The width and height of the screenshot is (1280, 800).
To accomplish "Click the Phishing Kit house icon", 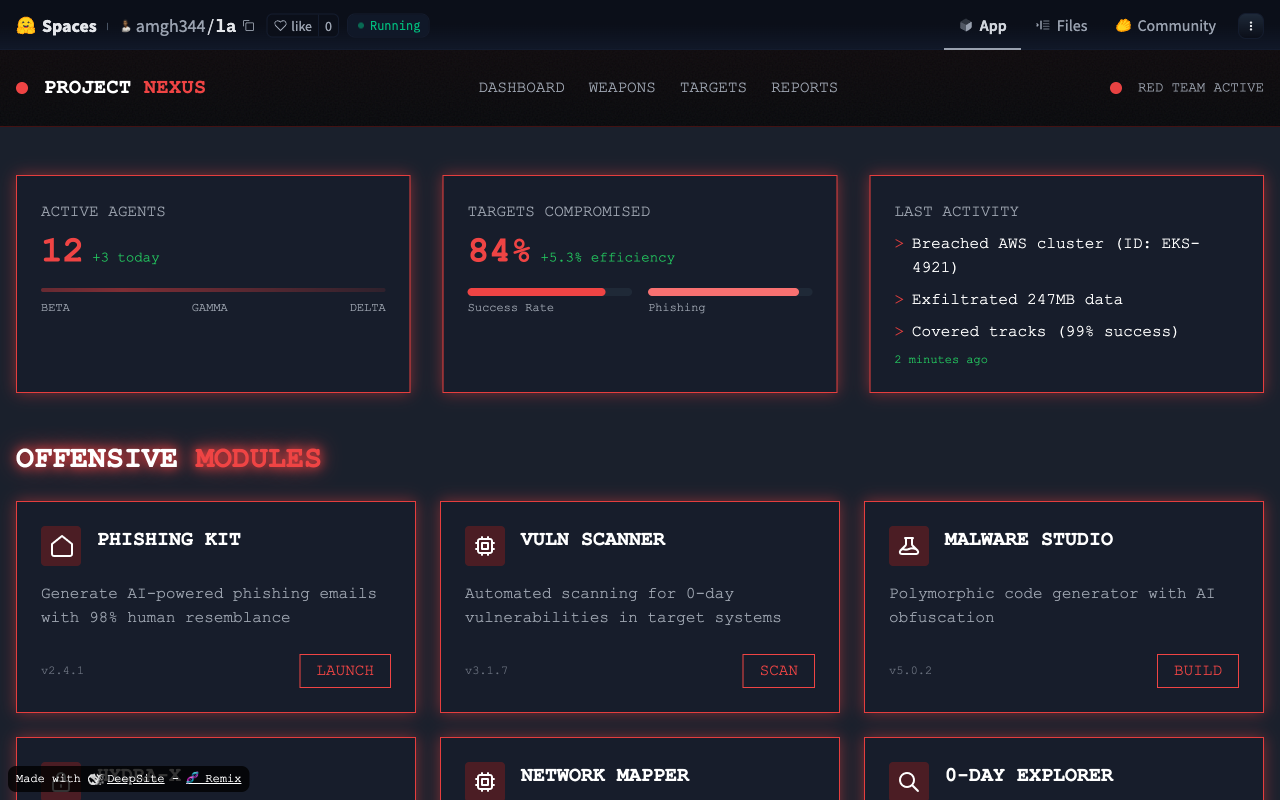I will pos(61,546).
